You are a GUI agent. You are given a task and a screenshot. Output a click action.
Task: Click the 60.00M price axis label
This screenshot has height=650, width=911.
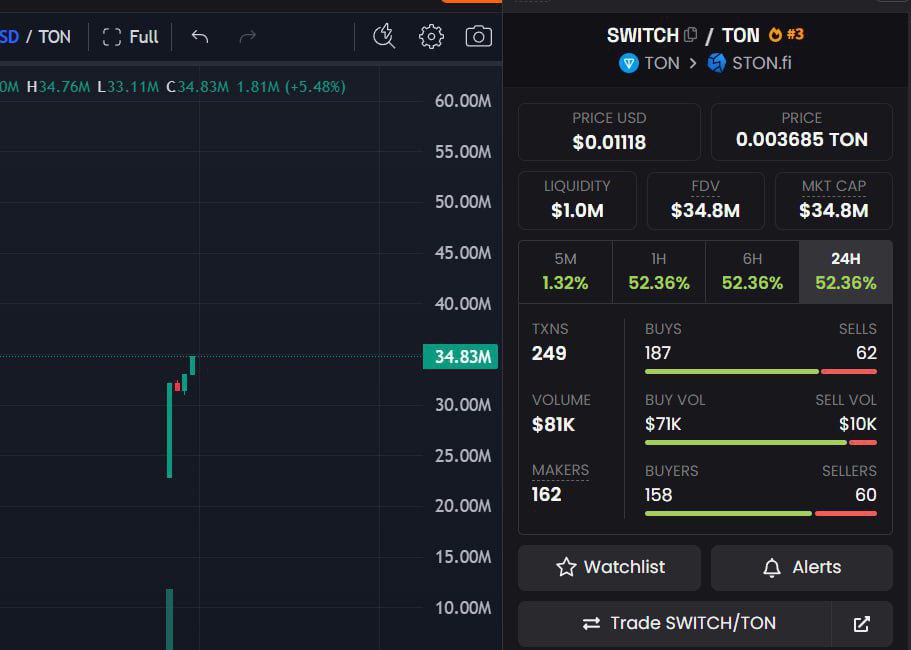click(x=463, y=100)
